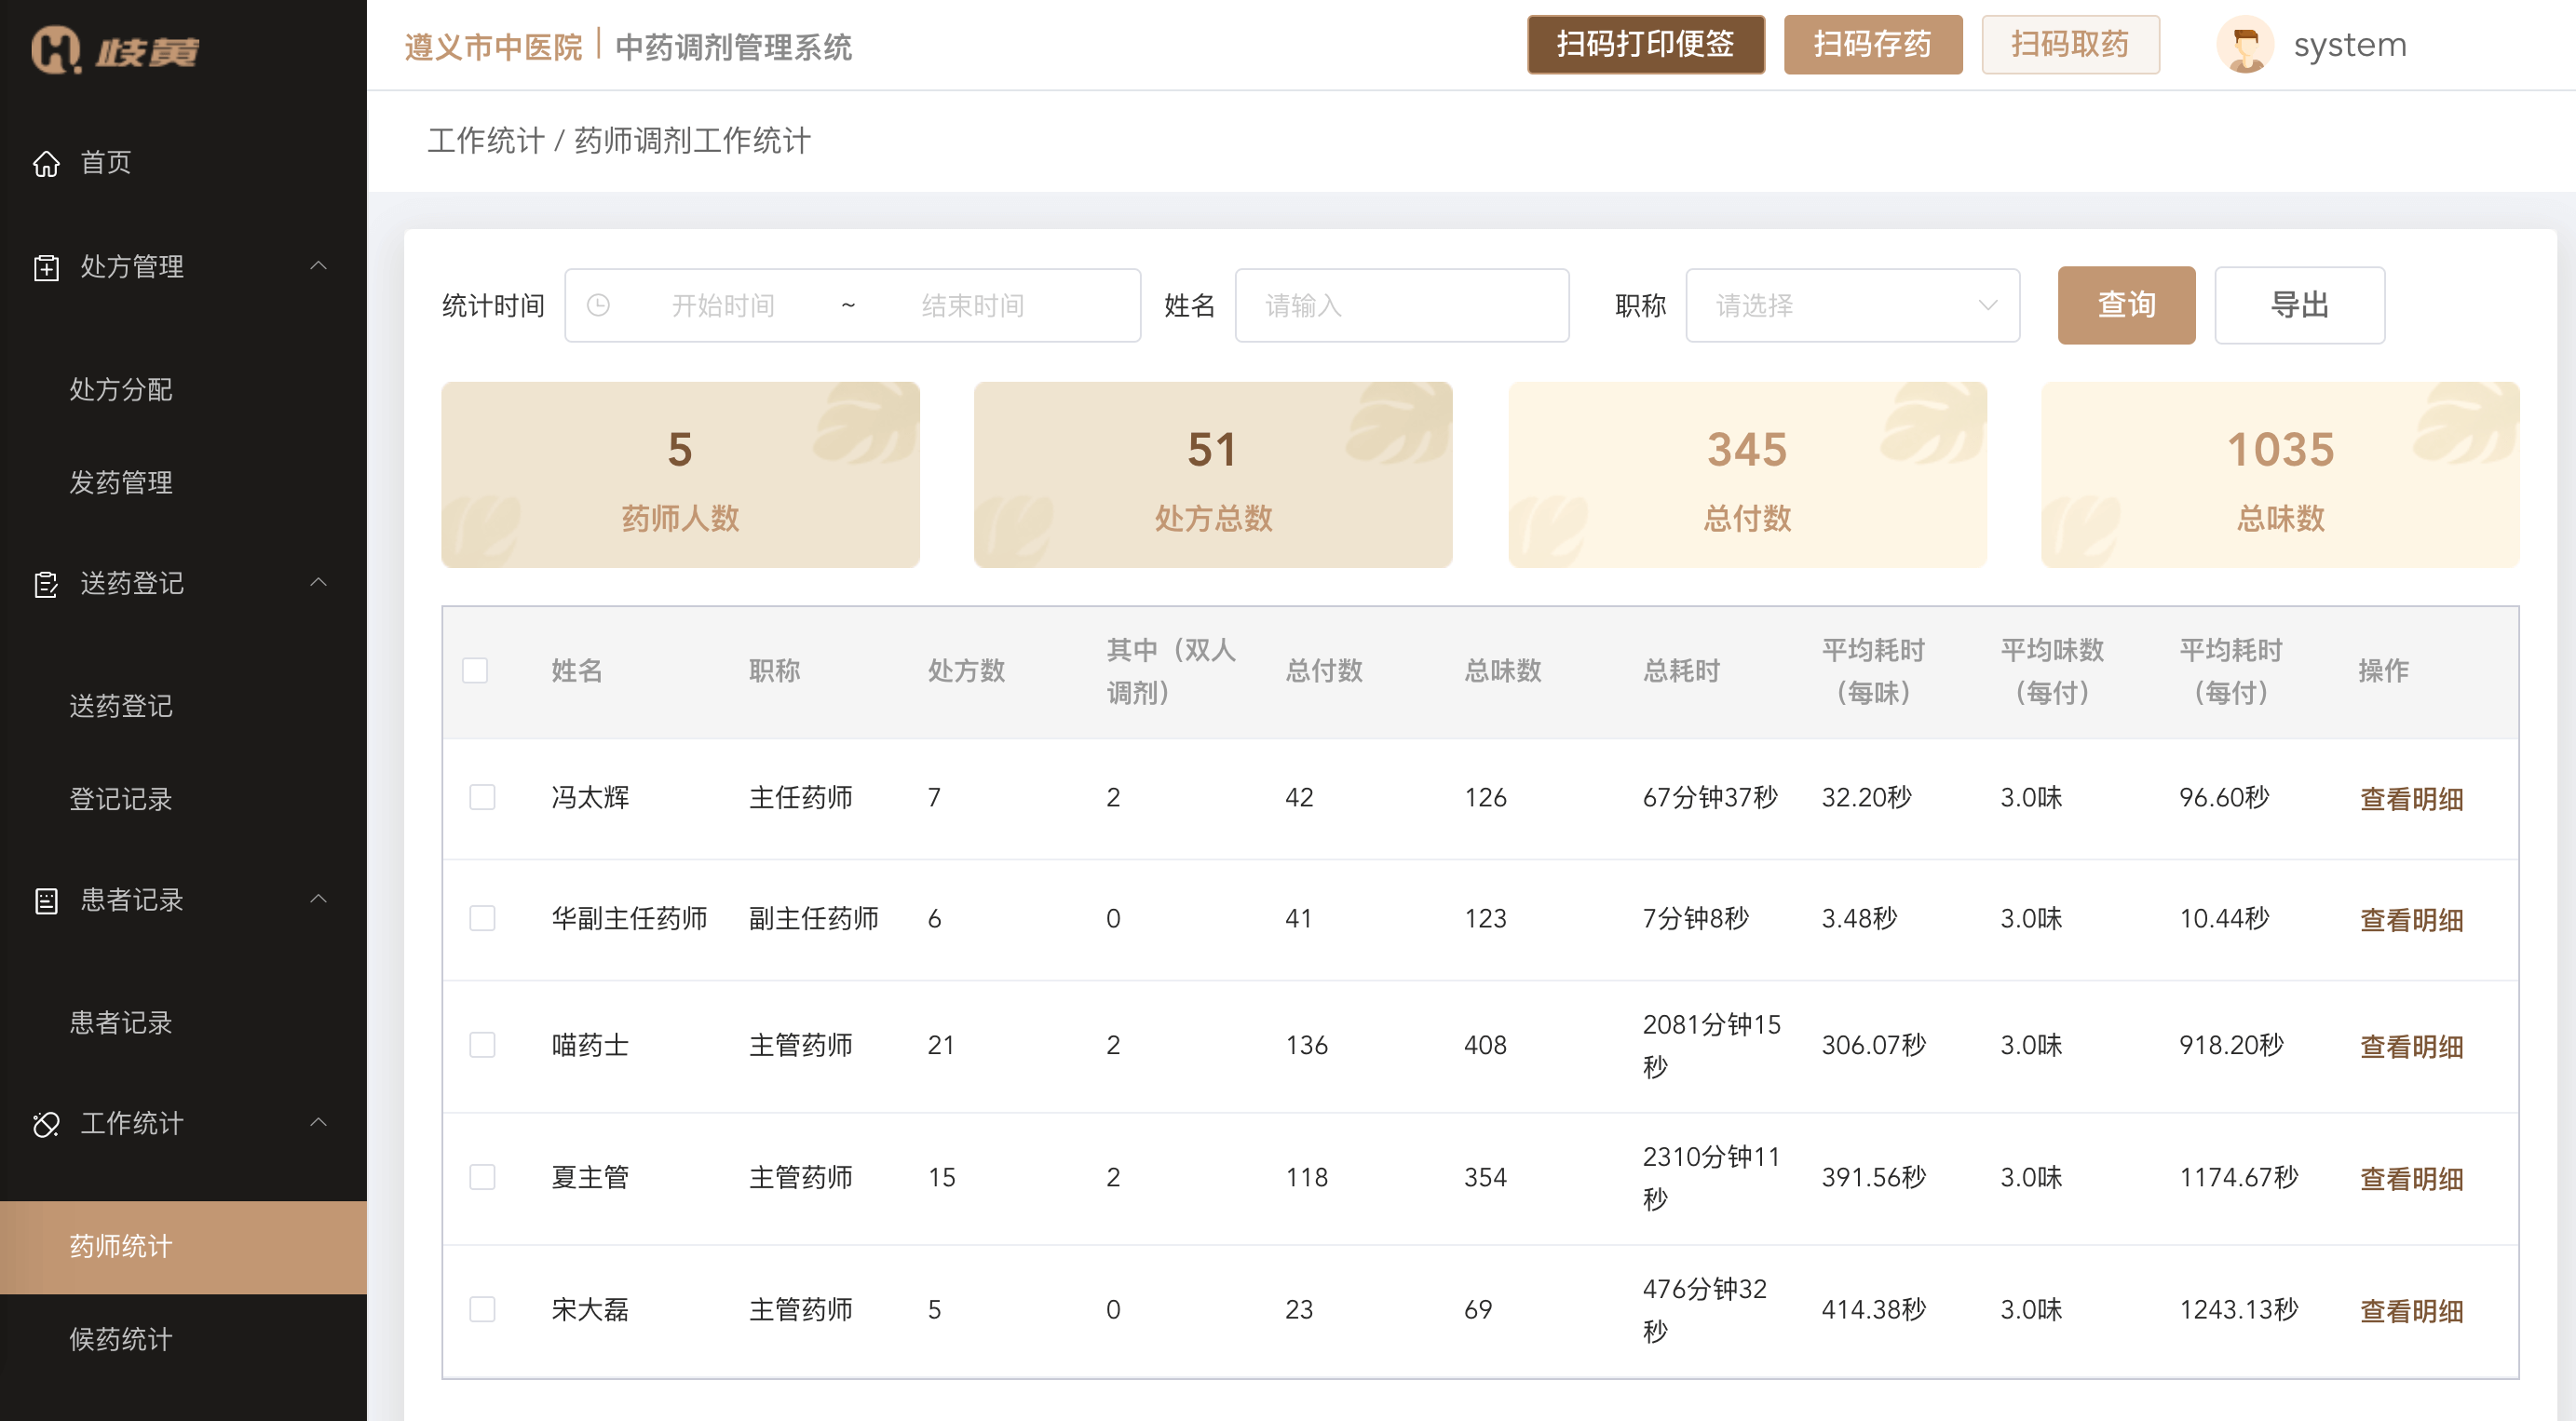
Task: Open the 职称 title dropdown
Action: pyautogui.click(x=1851, y=305)
